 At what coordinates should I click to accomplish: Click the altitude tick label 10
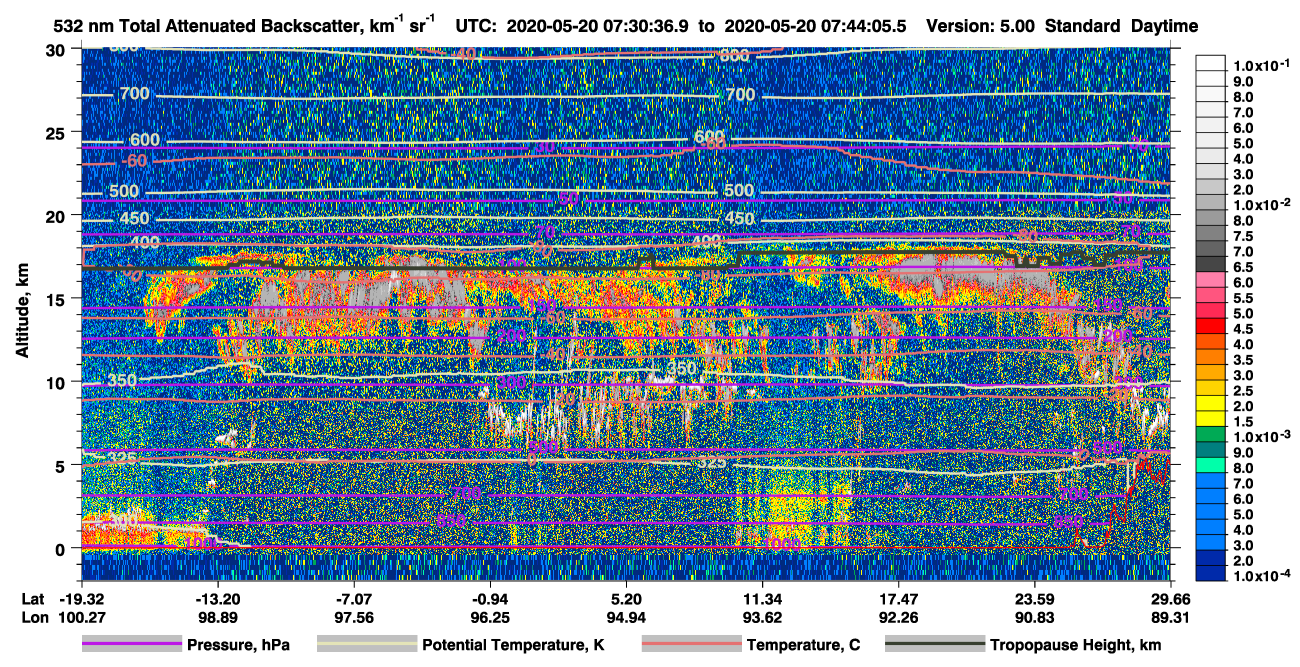[57, 382]
